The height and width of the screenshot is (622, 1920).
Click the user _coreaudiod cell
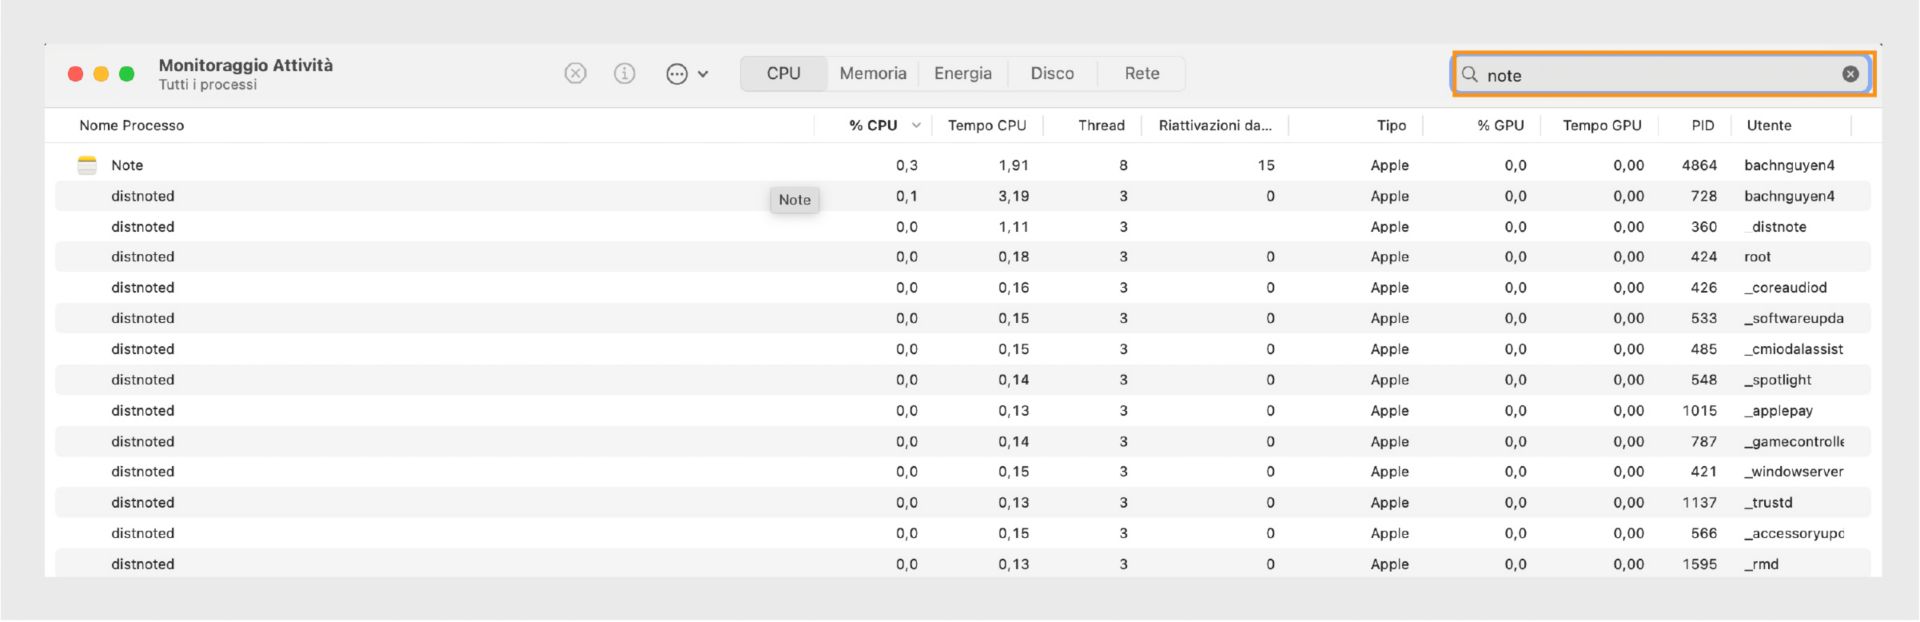[1785, 288]
